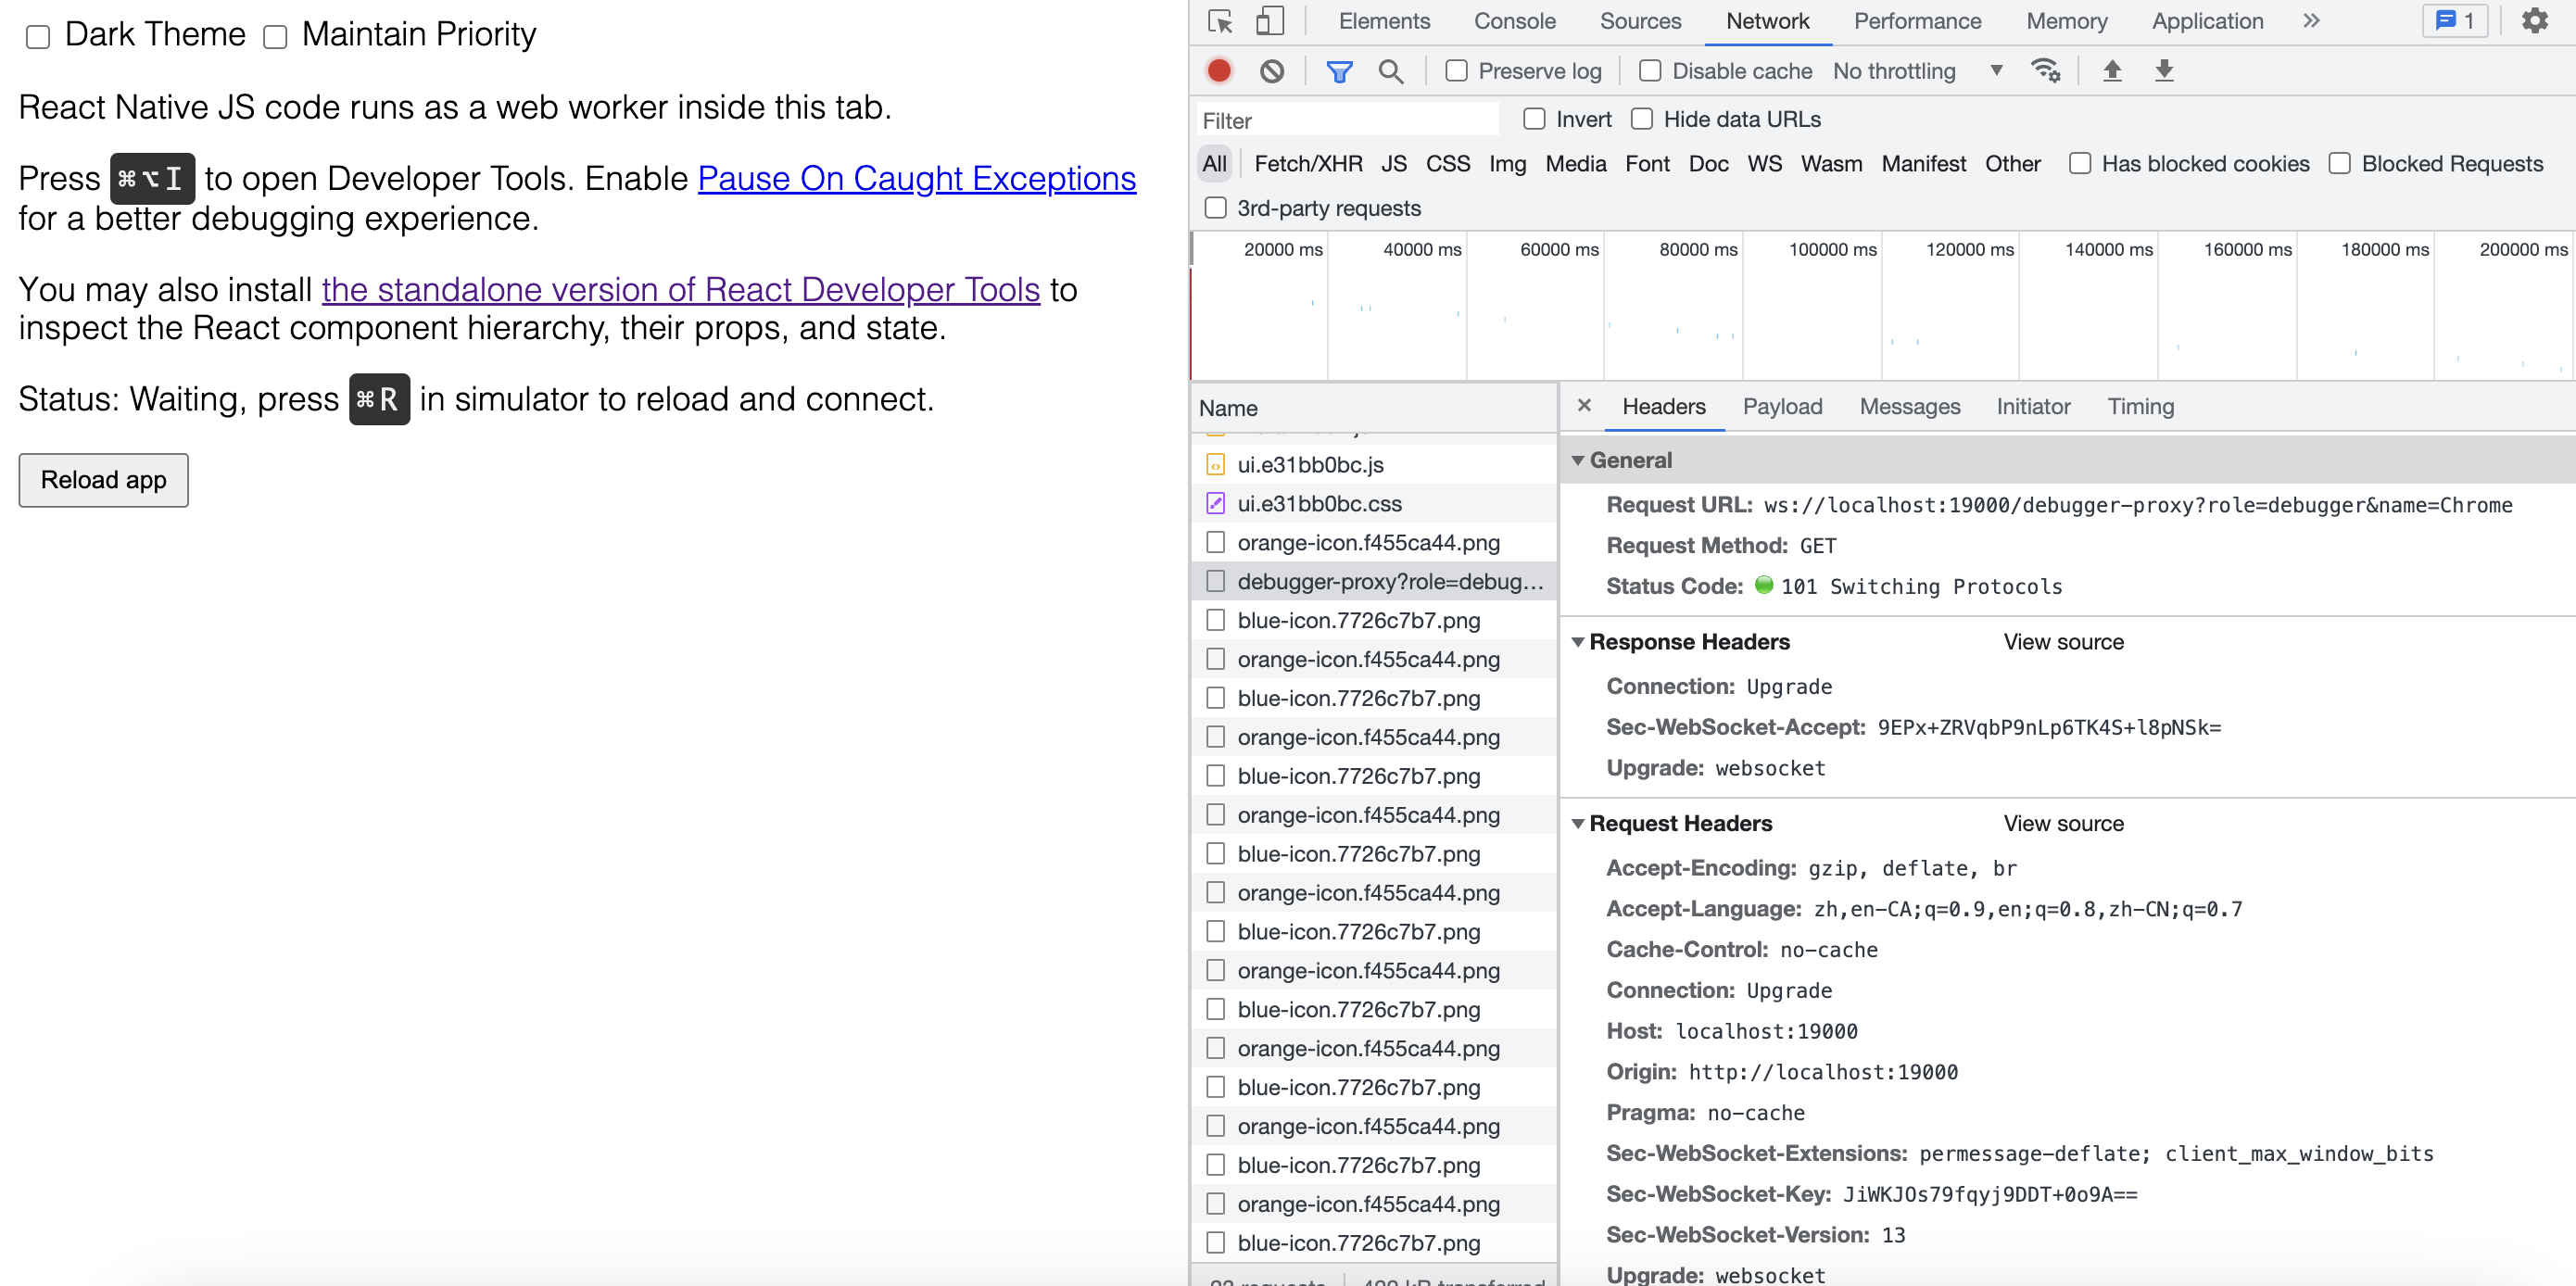Enable the Dark Theme checkbox
Image resolution: width=2576 pixels, height=1286 pixels.
click(38, 37)
